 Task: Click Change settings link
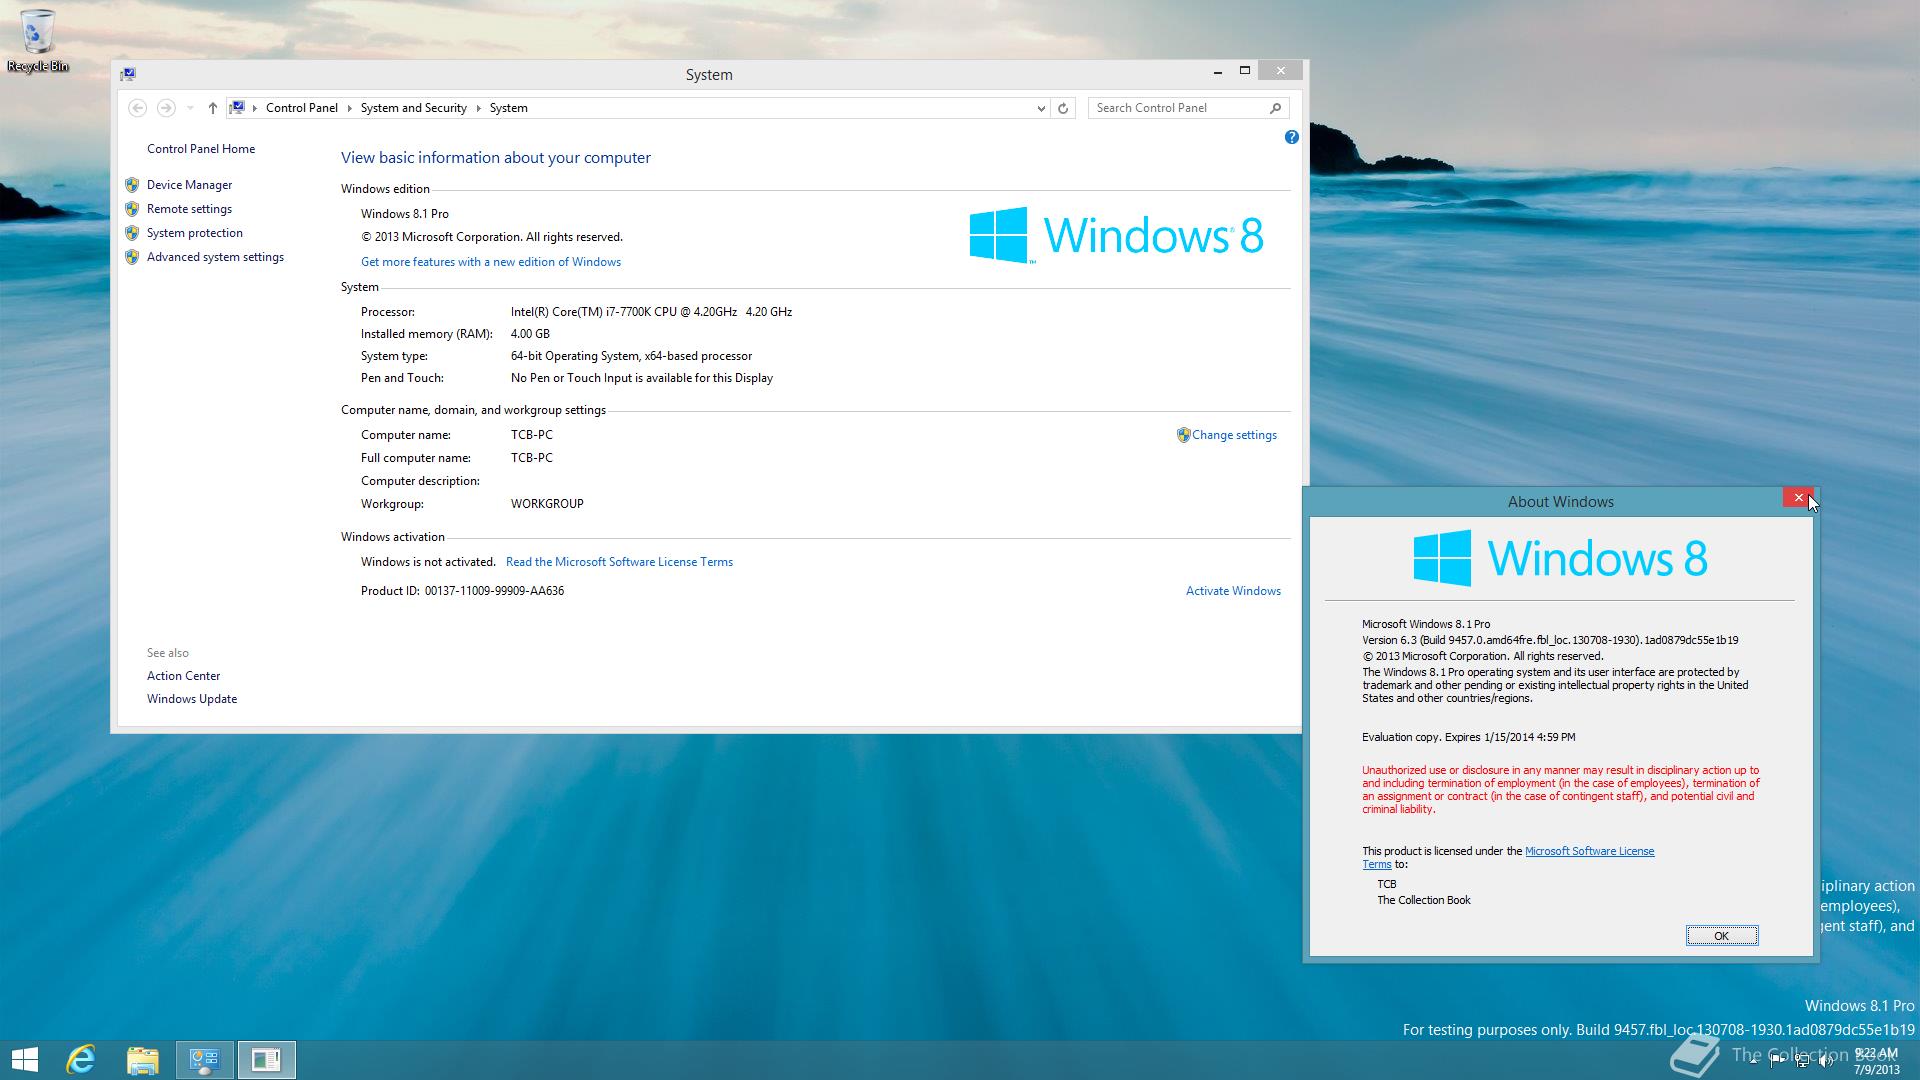pos(1234,435)
